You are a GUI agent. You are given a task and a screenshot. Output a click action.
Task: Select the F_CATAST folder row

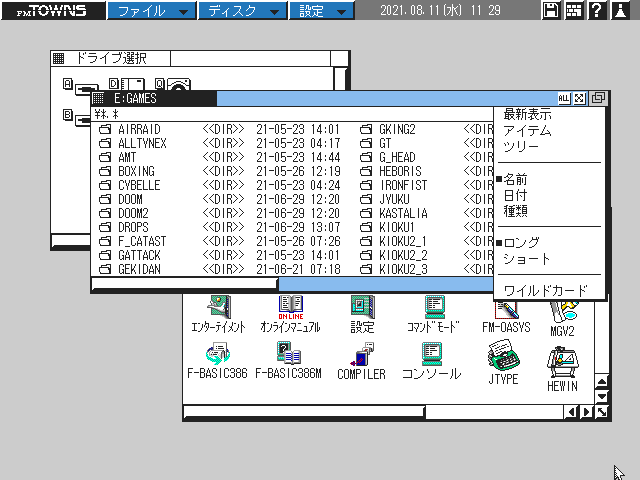point(220,241)
